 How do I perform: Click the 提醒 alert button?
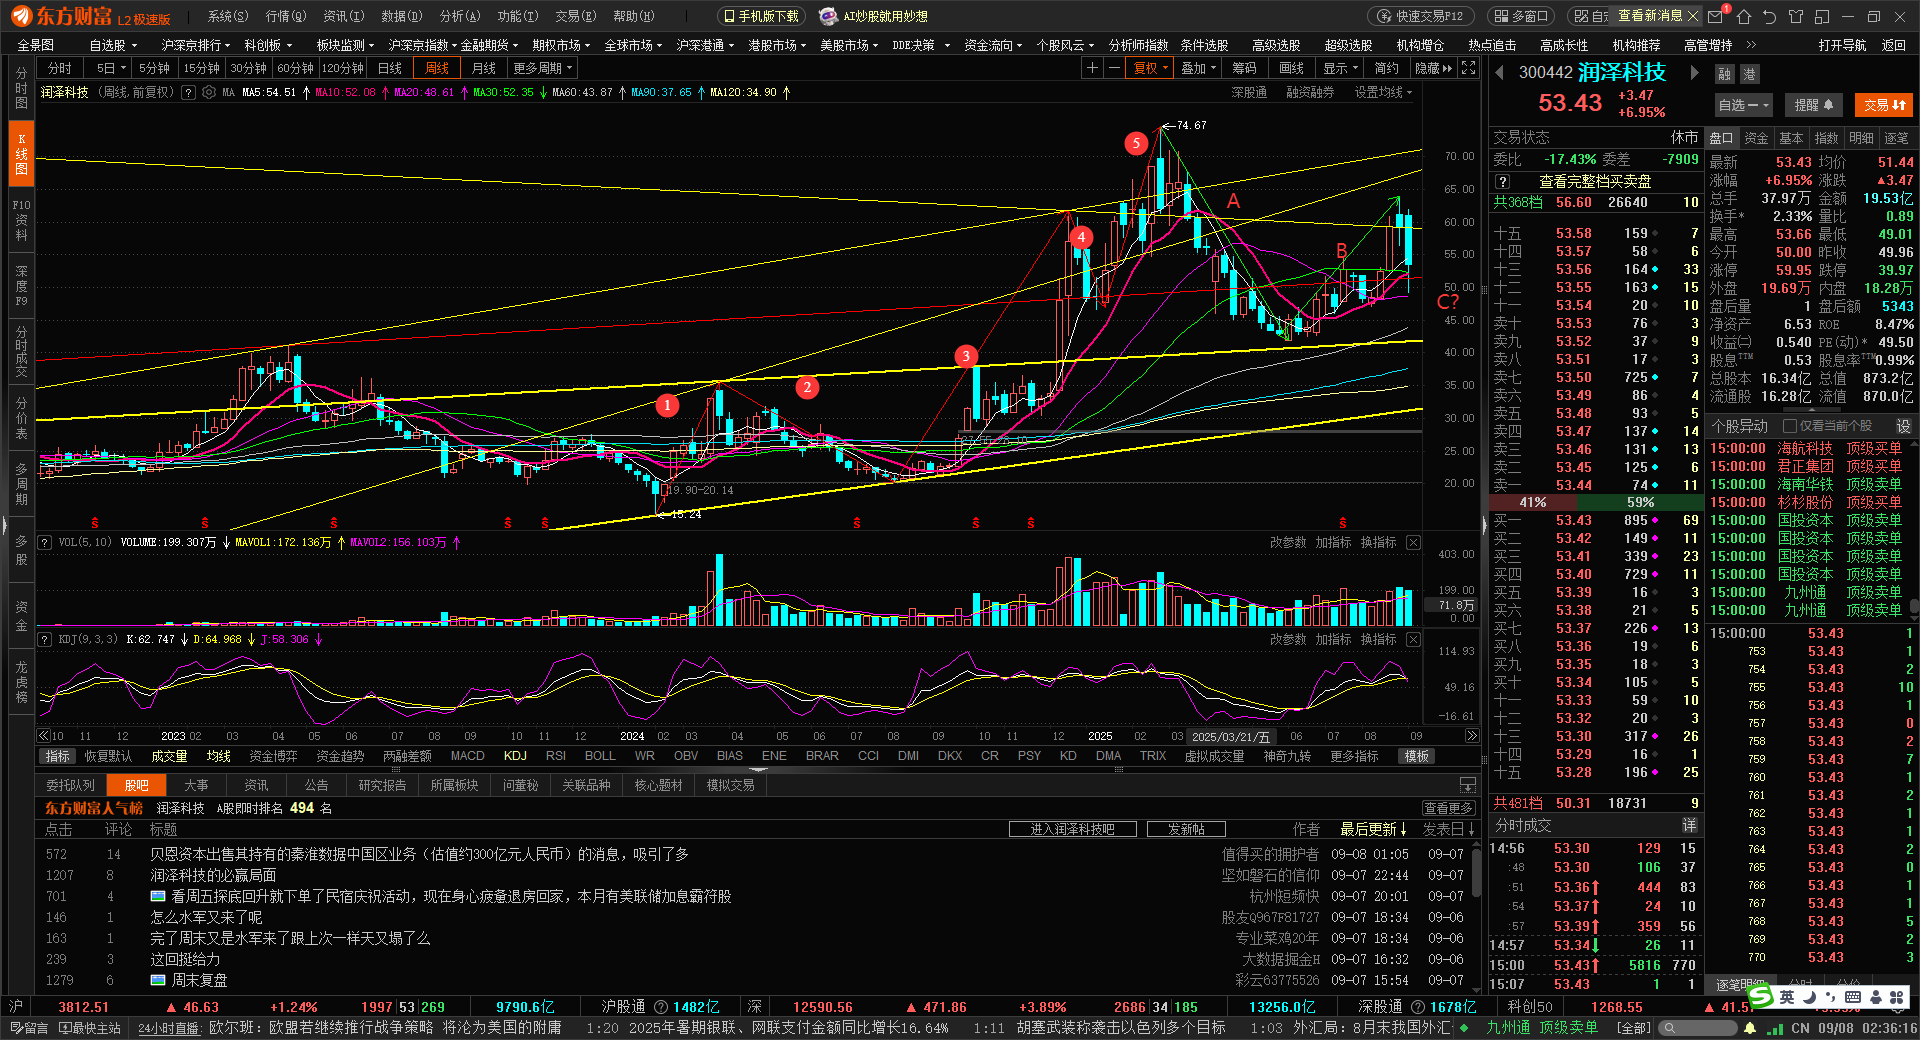pos(1813,105)
